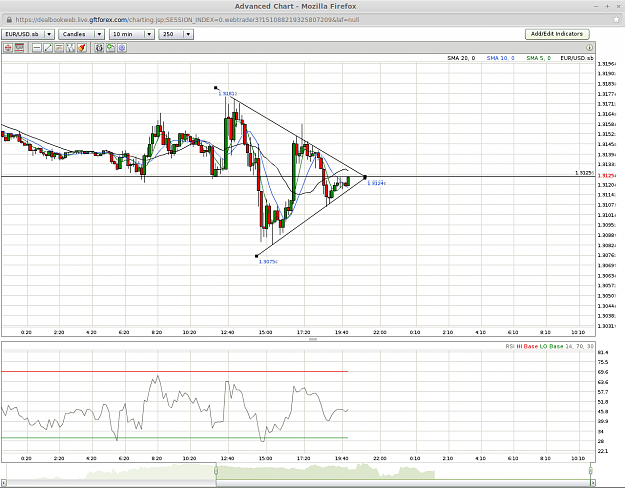Click the alarm clock alert icon
625x488 pixels.
click(99, 48)
